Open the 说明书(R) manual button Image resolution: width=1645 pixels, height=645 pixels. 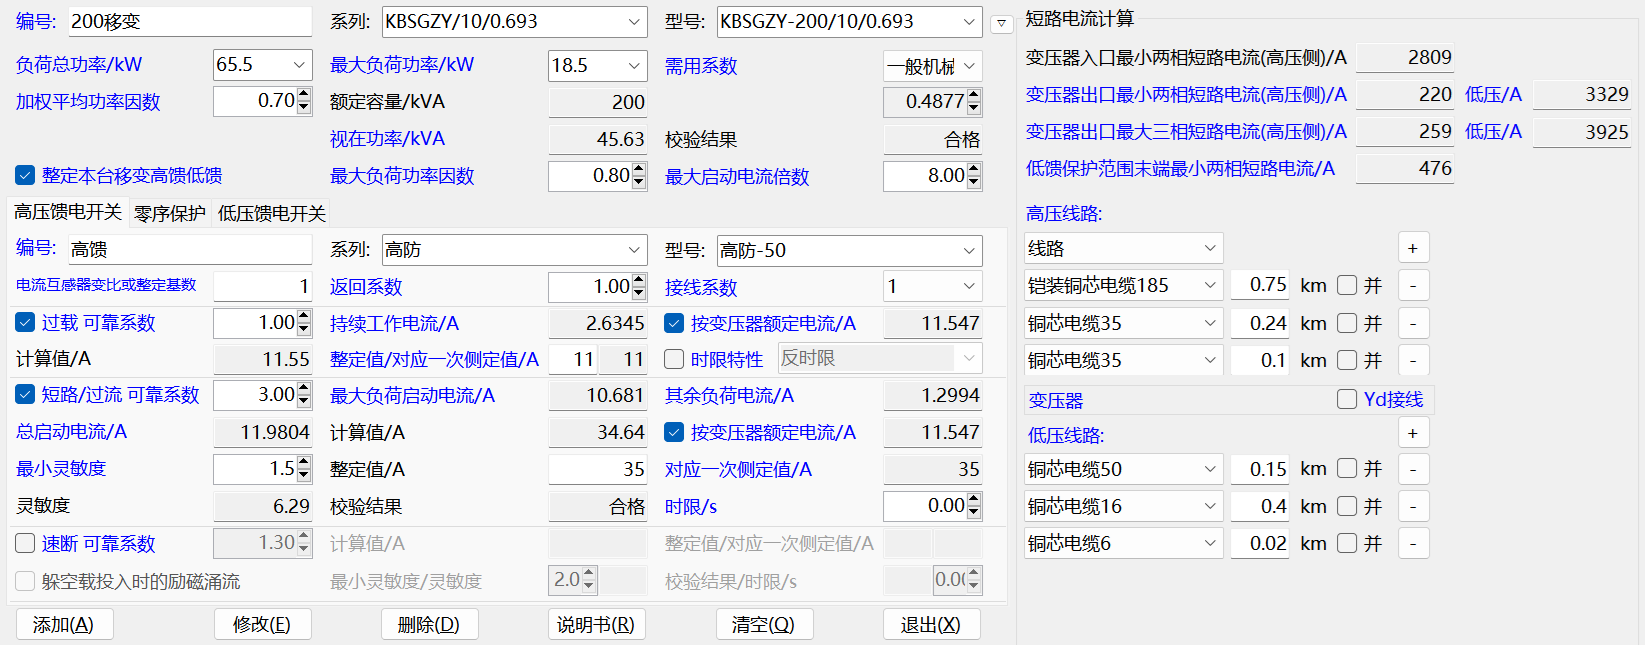pos(596,625)
